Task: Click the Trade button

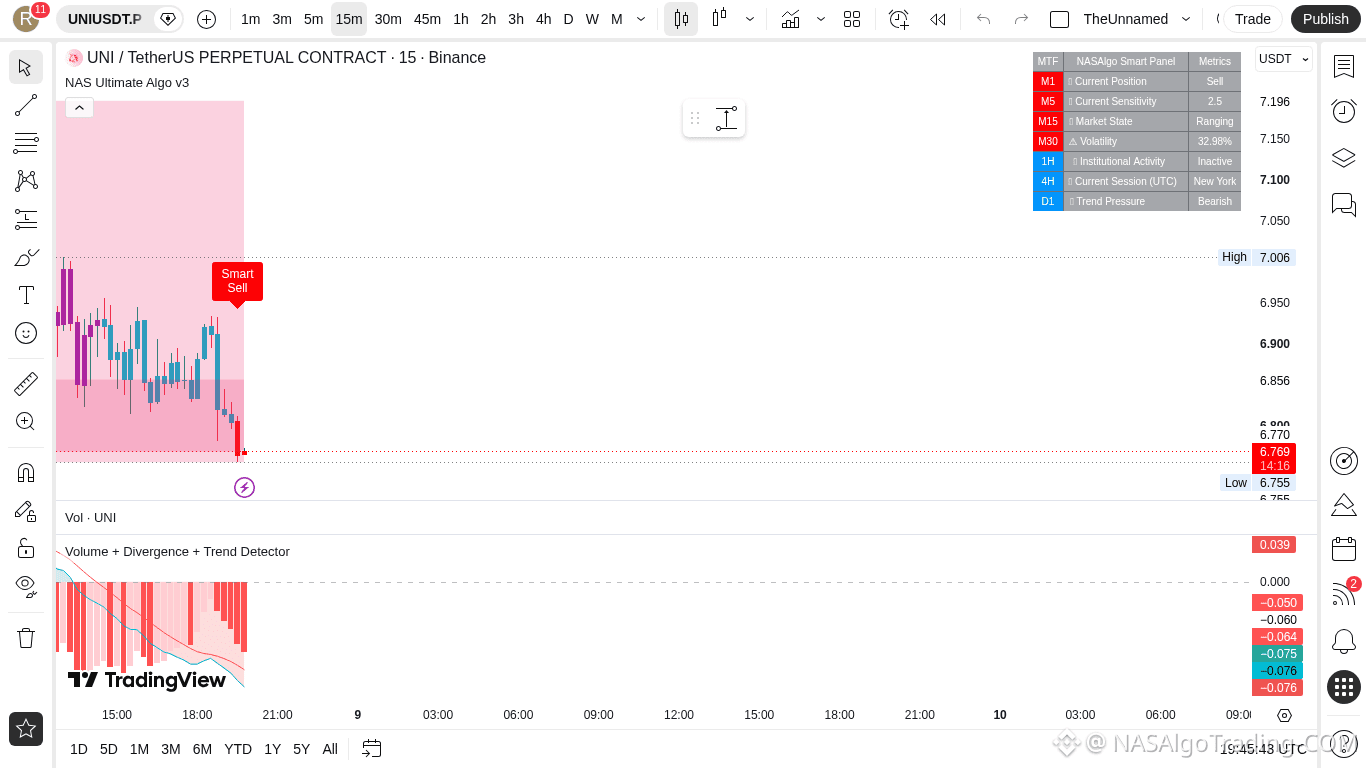Action: pyautogui.click(x=1252, y=19)
